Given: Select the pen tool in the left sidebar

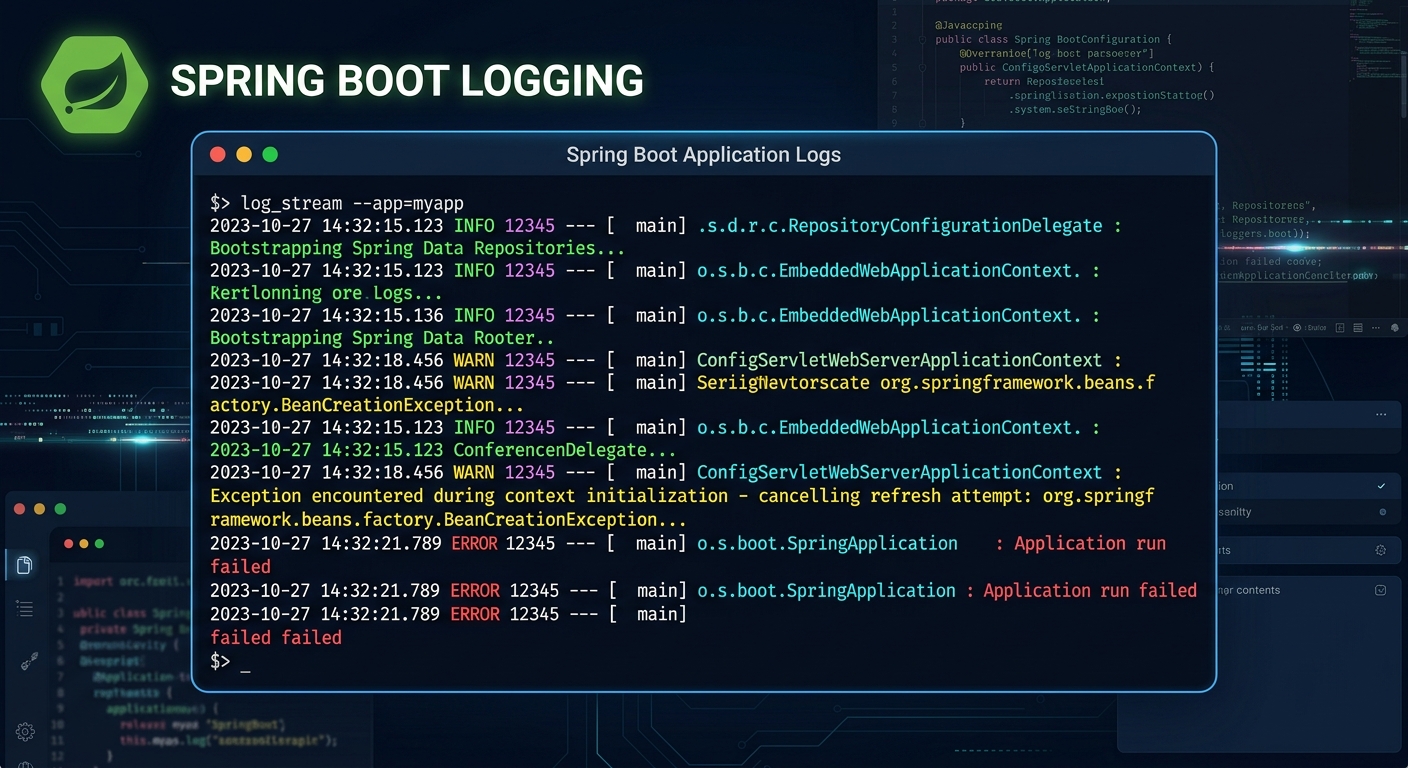Looking at the screenshot, I should (x=30, y=660).
